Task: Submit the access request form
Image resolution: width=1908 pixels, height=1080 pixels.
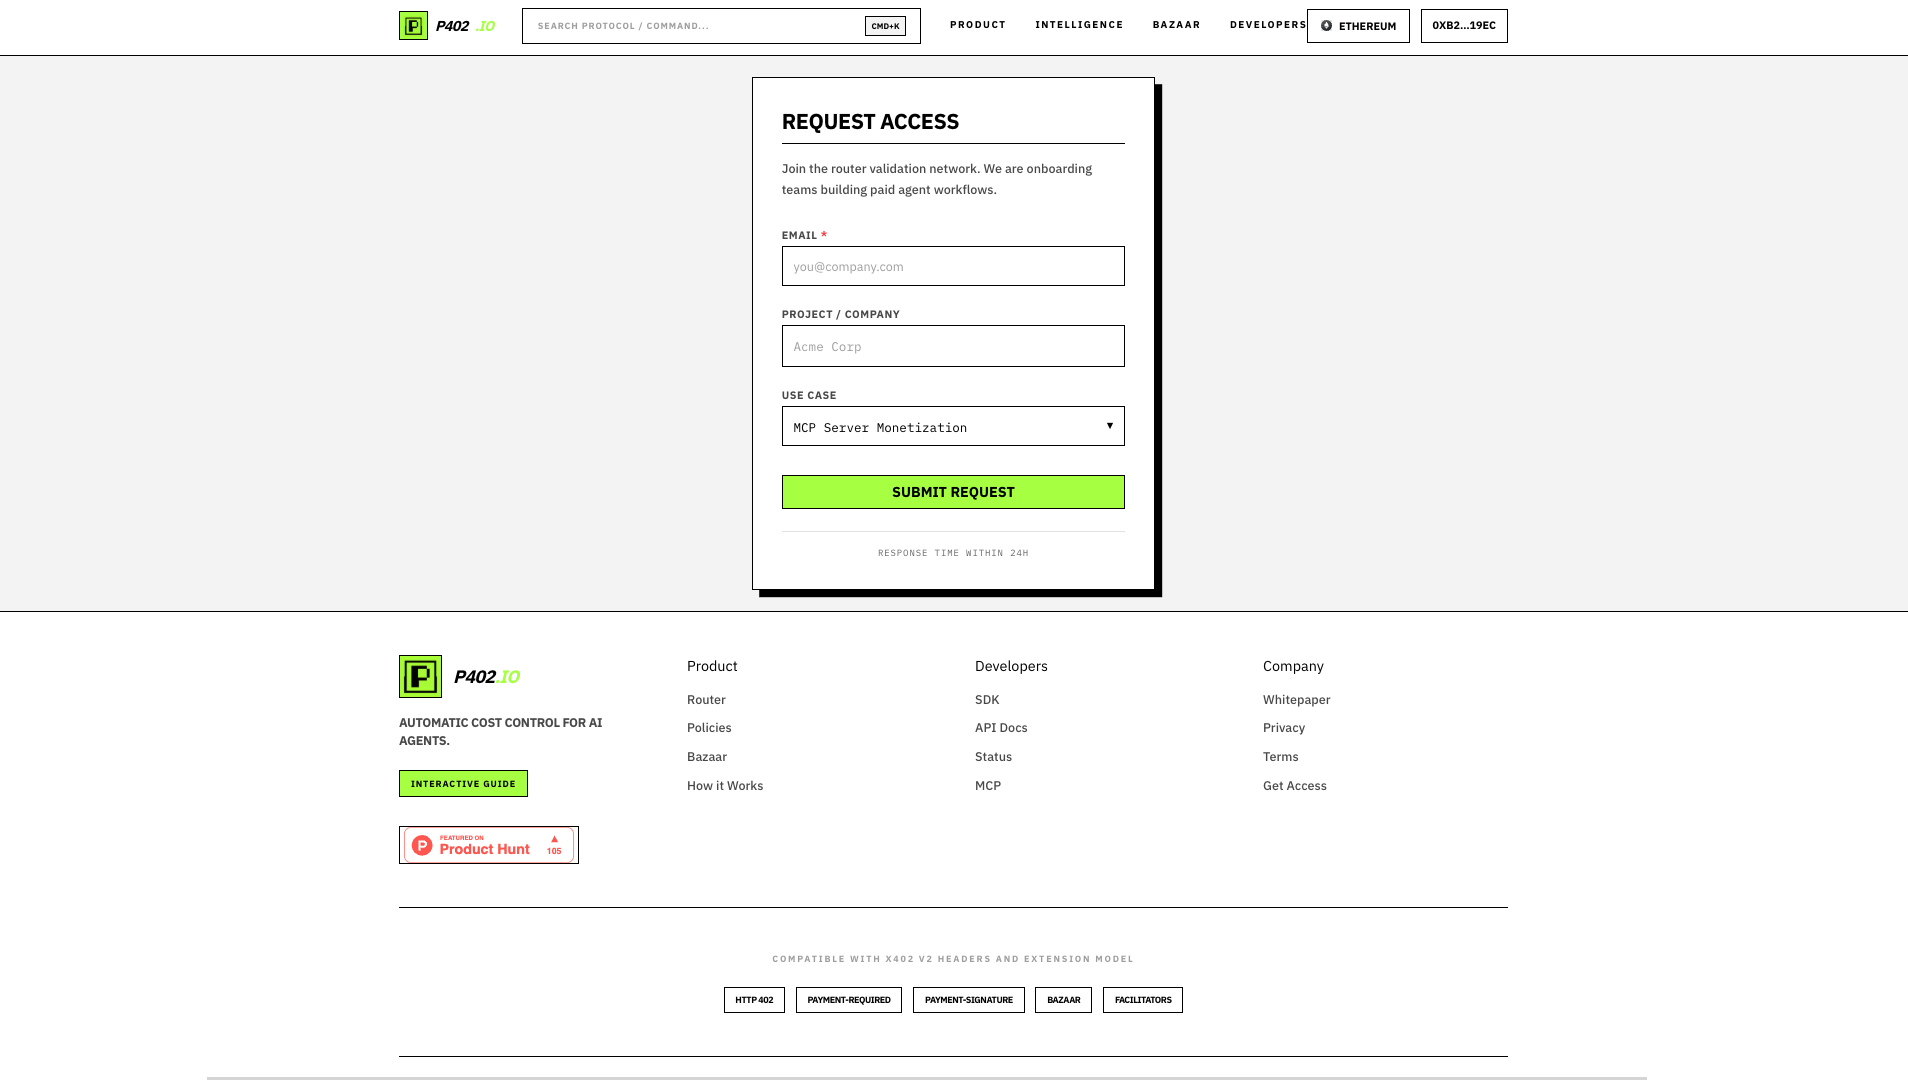Action: (953, 492)
